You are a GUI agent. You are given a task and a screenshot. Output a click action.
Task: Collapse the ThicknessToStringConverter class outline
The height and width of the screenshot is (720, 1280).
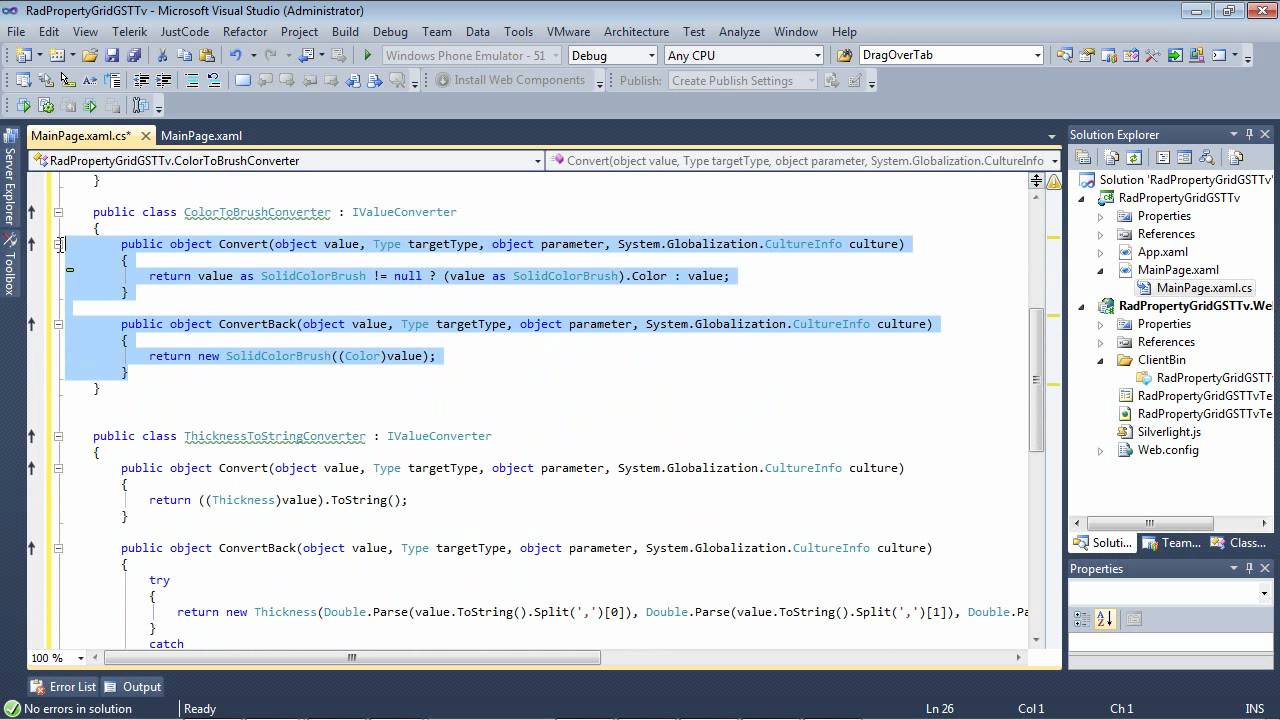[58, 436]
